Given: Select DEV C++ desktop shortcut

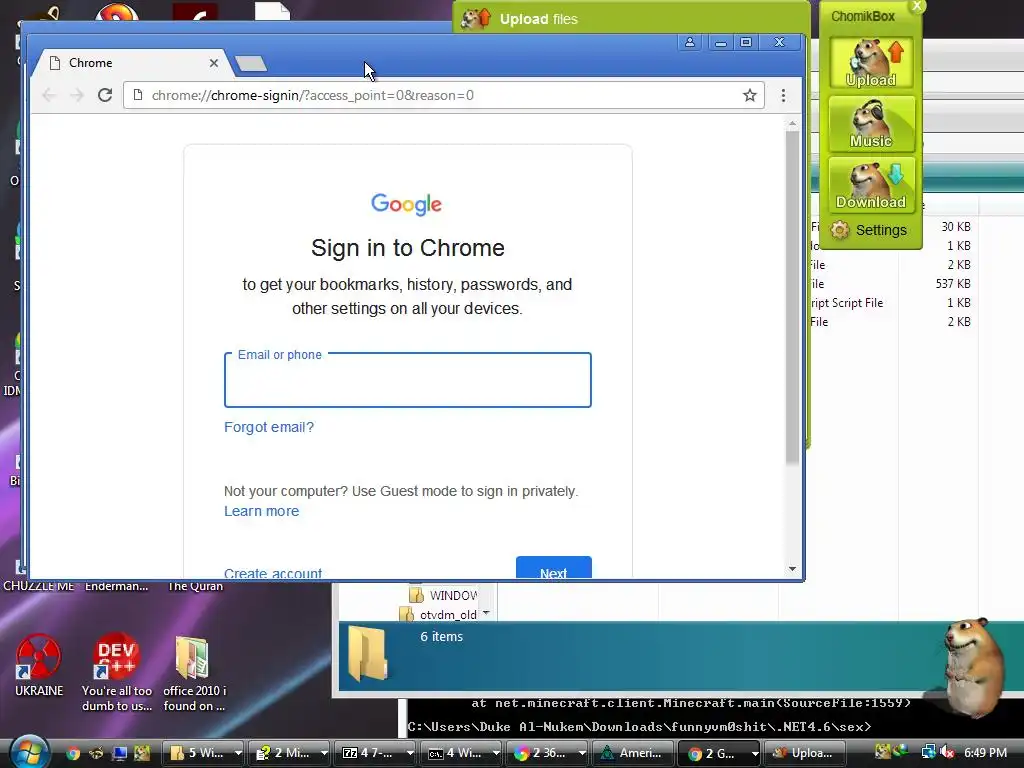Looking at the screenshot, I should click(x=117, y=673).
